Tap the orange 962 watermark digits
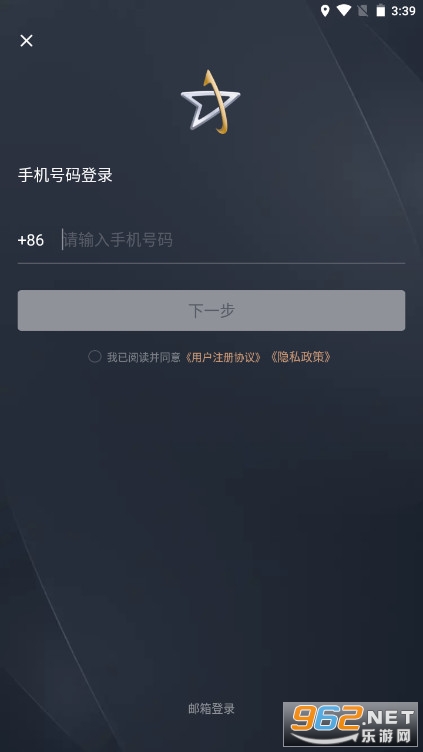The width and height of the screenshot is (423, 752). (327, 717)
